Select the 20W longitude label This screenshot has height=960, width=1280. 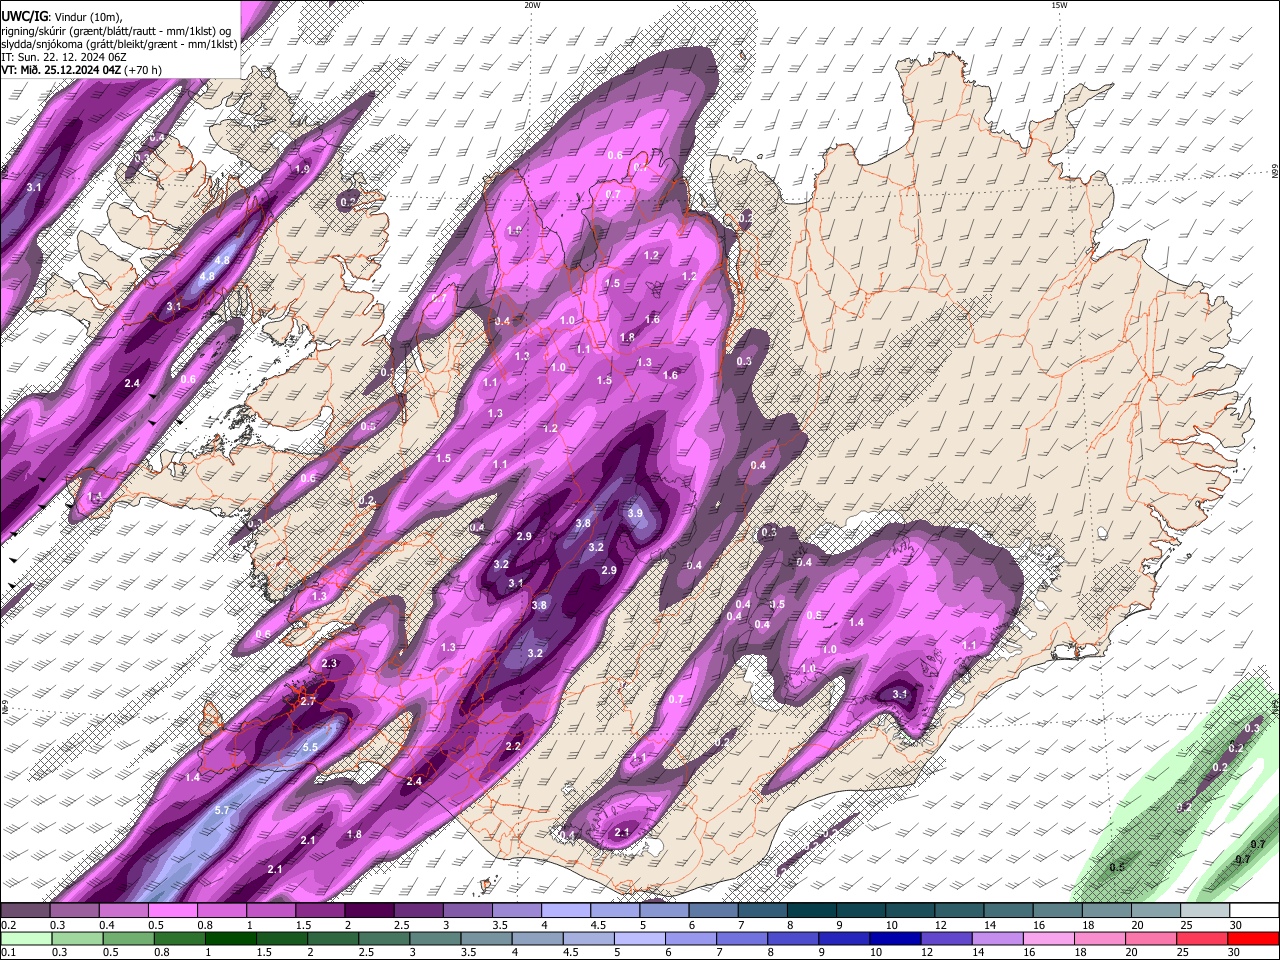click(532, 5)
